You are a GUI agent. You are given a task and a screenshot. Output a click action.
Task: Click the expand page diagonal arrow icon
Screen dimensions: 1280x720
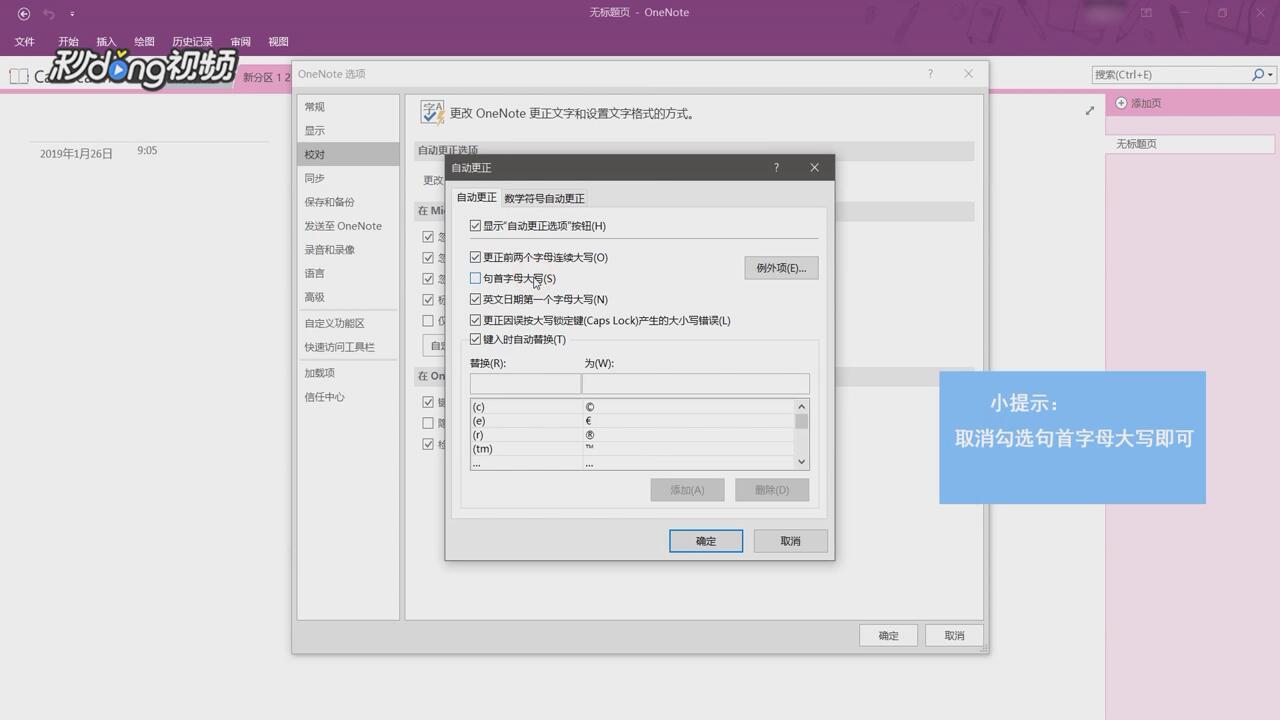point(1090,111)
